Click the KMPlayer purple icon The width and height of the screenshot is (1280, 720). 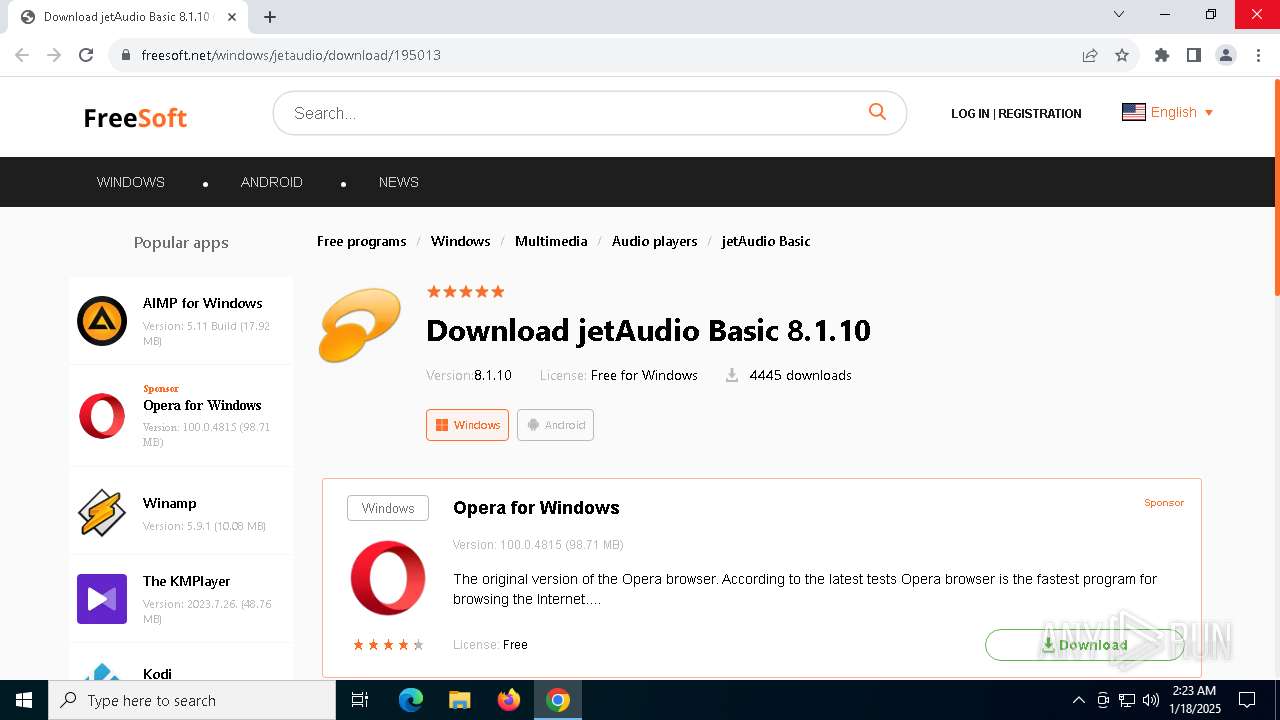click(x=102, y=599)
